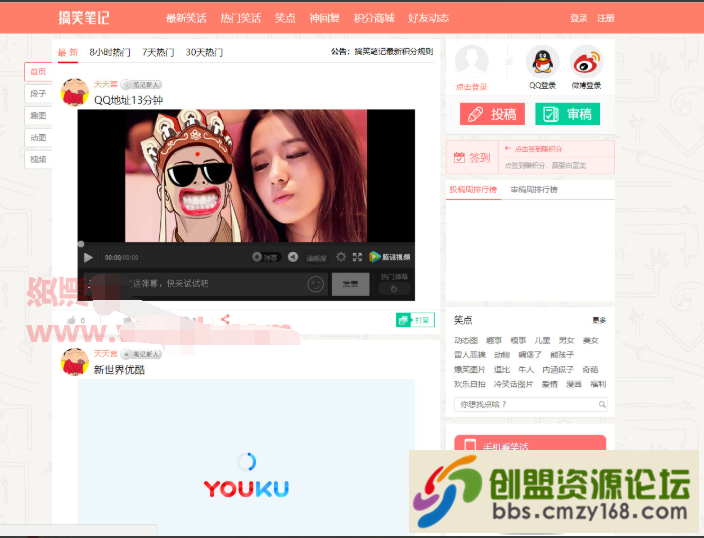Select 视频 in the left sidebar
The image size is (704, 538).
click(38, 159)
